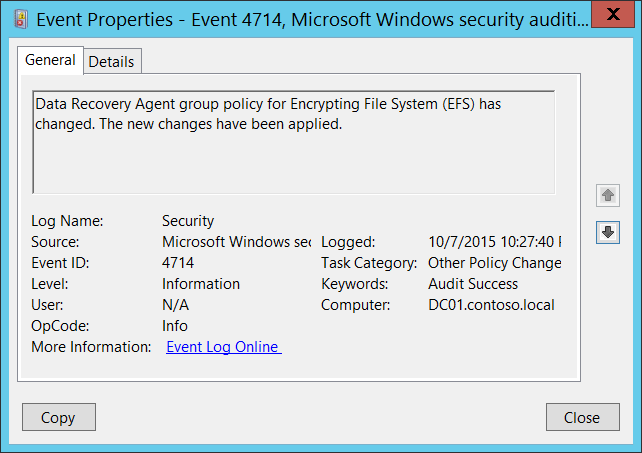Screen dimensions: 642x453
Task: Open the Event Log Online link
Action: click(x=223, y=347)
